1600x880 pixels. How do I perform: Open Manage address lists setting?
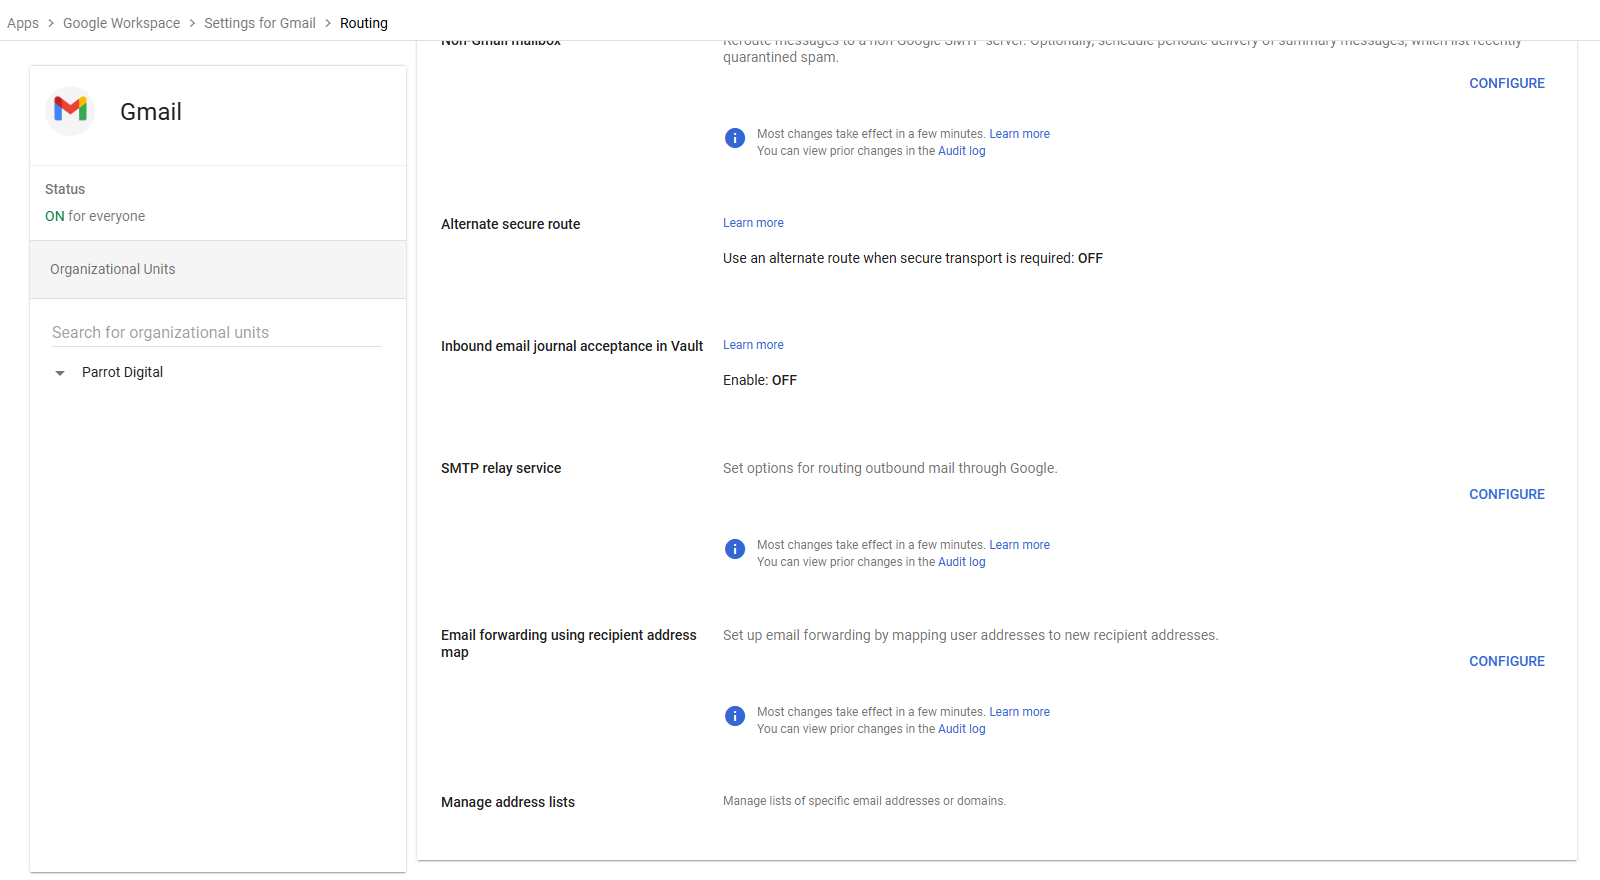point(508,802)
